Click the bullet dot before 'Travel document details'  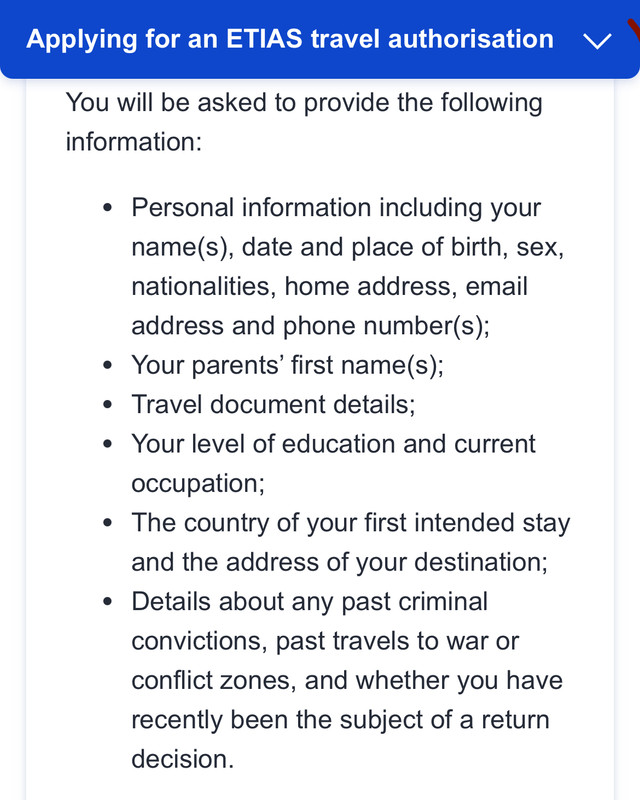(107, 405)
